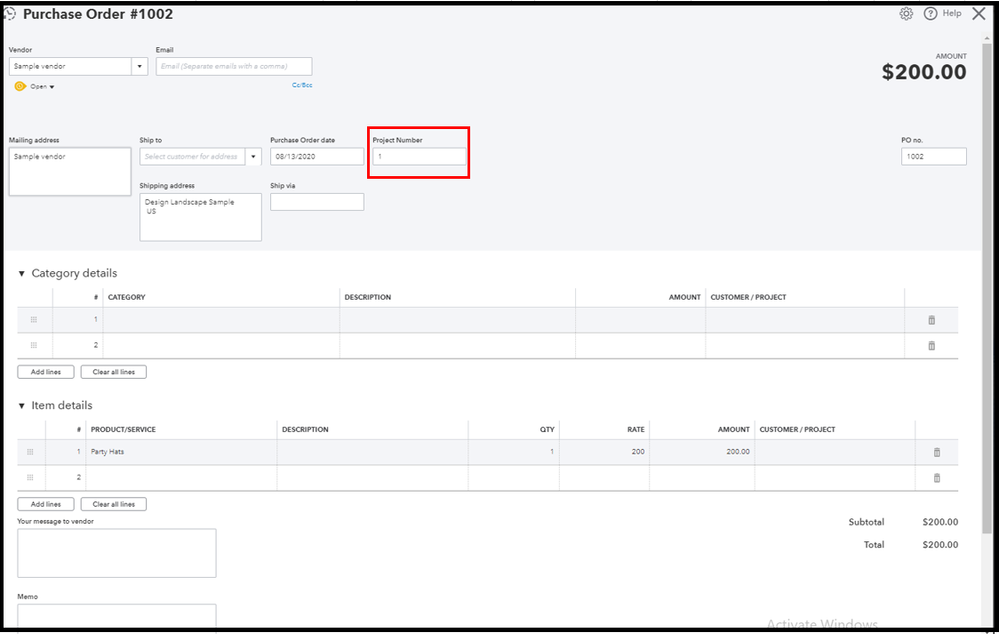Click the Cc/Bcc link
Viewport: 999px width, 634px height.
pyautogui.click(x=302, y=85)
